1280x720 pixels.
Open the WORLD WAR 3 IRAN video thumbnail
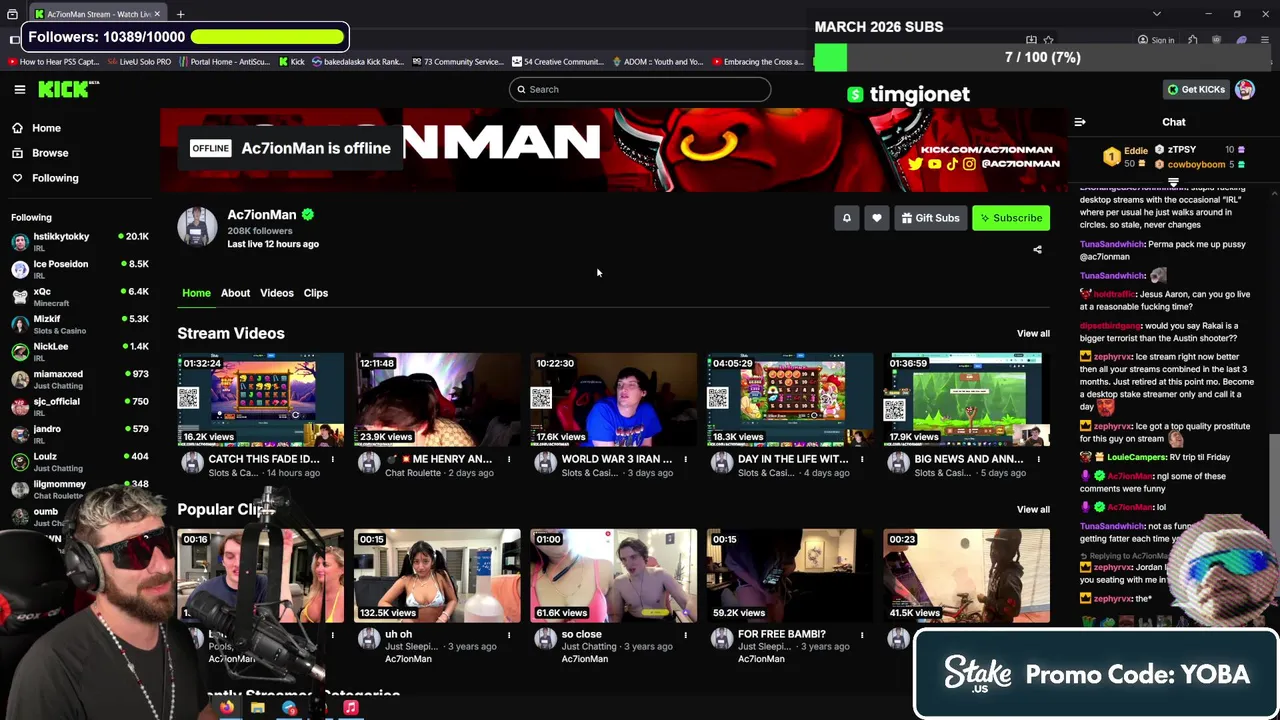tap(613, 399)
